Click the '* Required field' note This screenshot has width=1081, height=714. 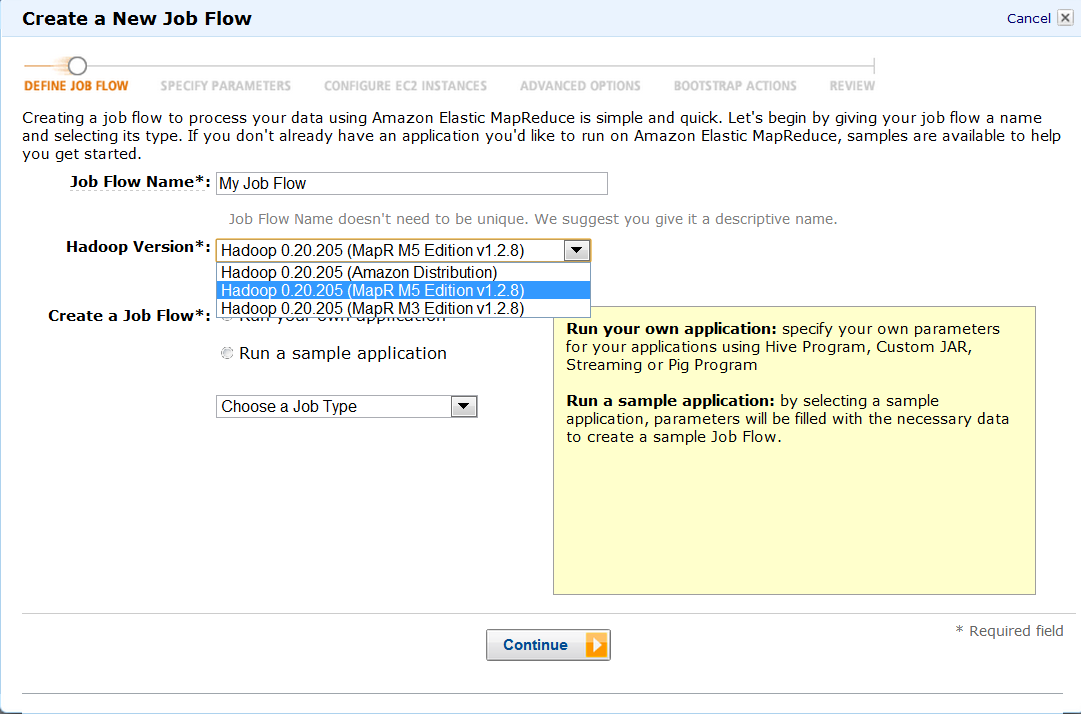pos(1009,631)
